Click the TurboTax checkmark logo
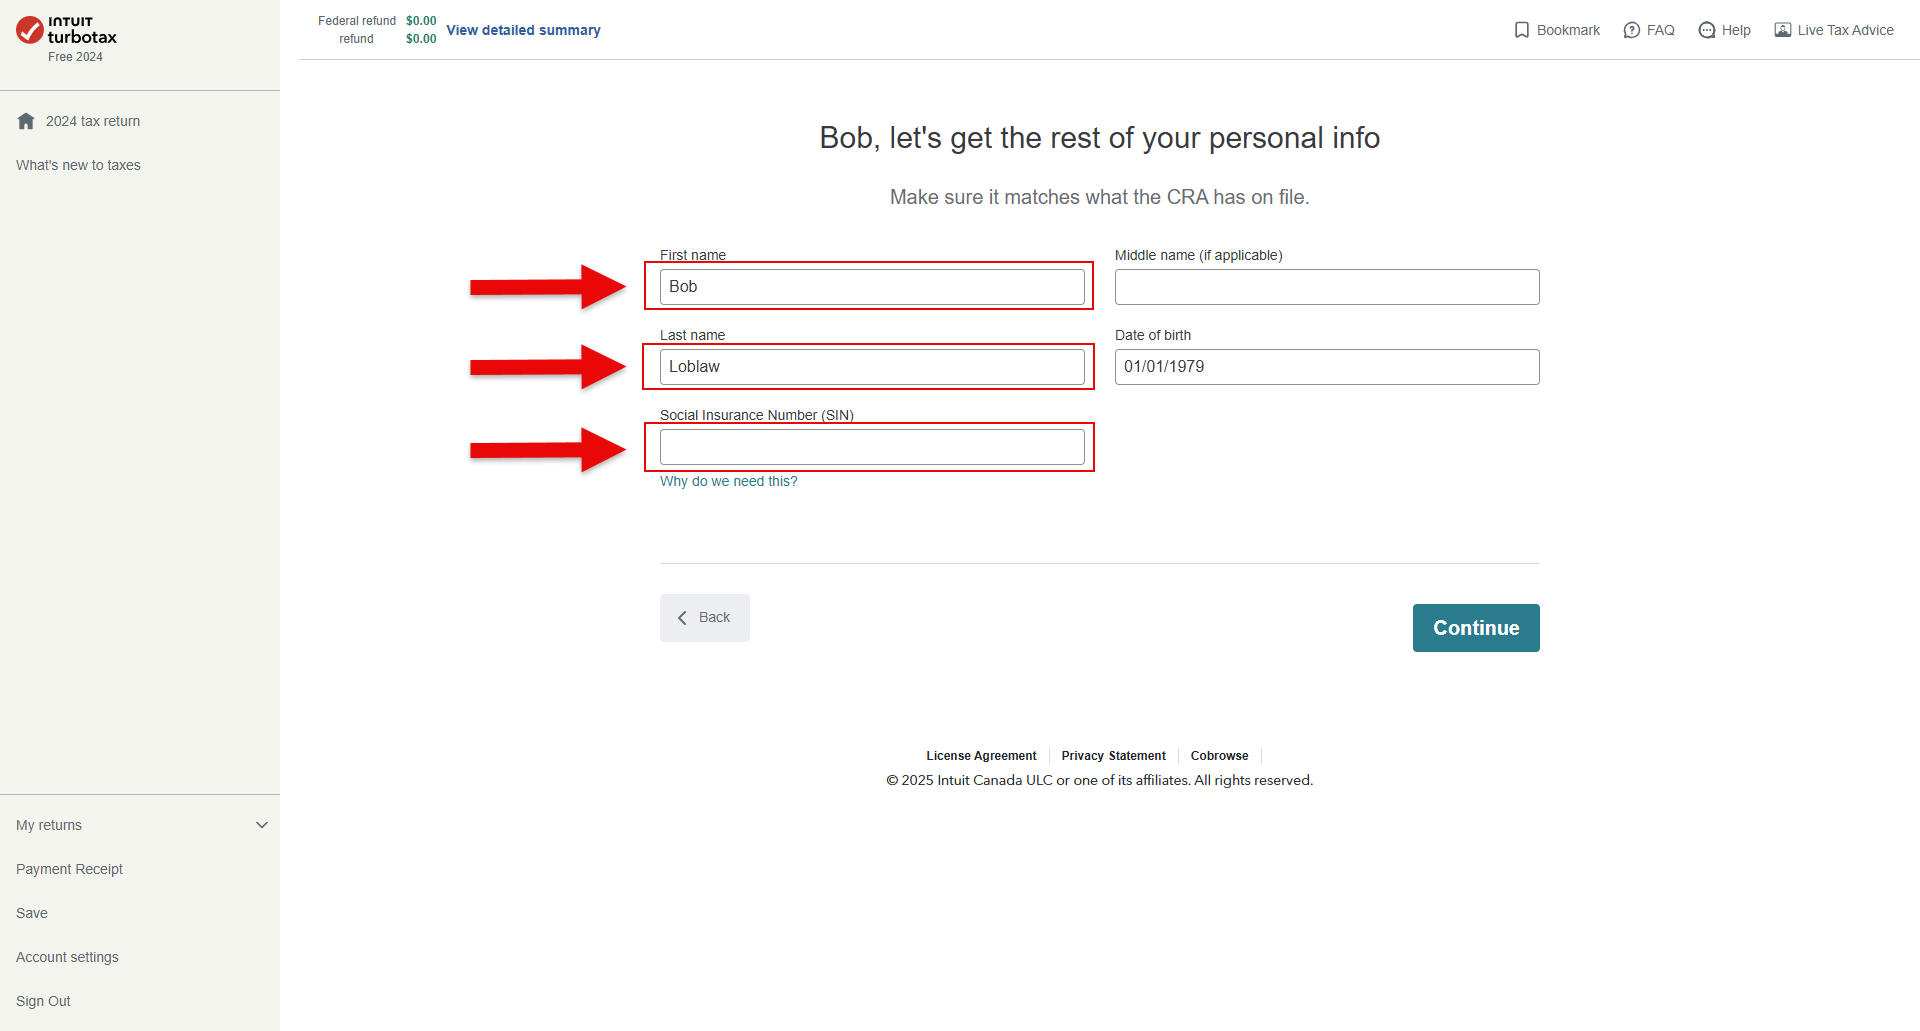 (30, 30)
